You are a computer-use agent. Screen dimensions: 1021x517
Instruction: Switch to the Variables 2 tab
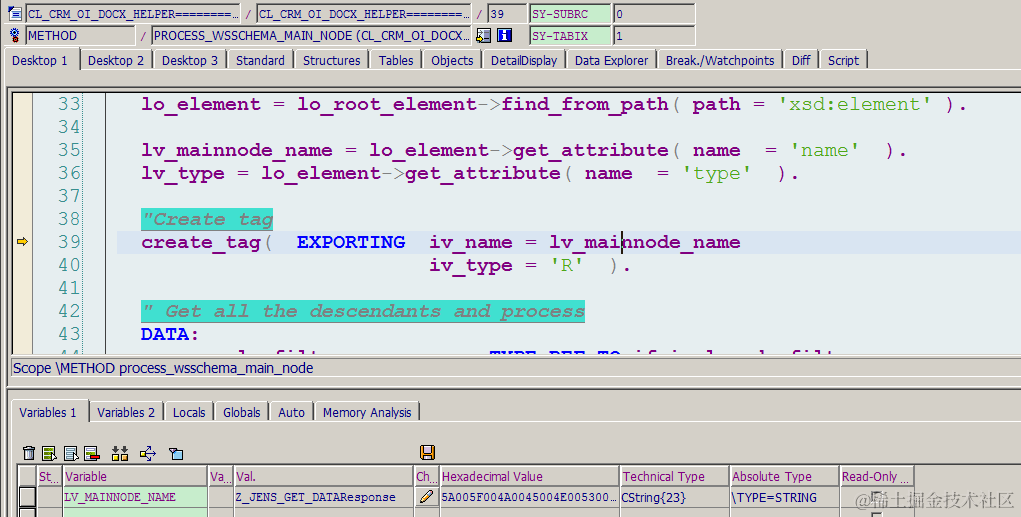[126, 412]
